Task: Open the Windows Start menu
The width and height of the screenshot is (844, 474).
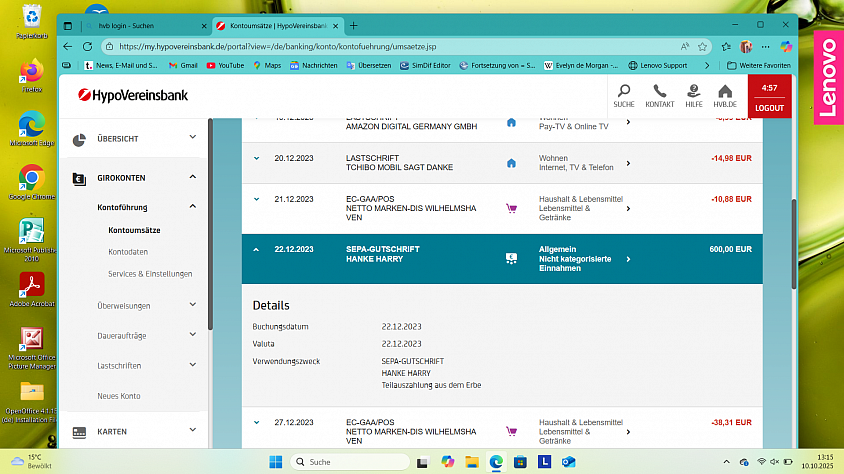Action: click(x=276, y=462)
